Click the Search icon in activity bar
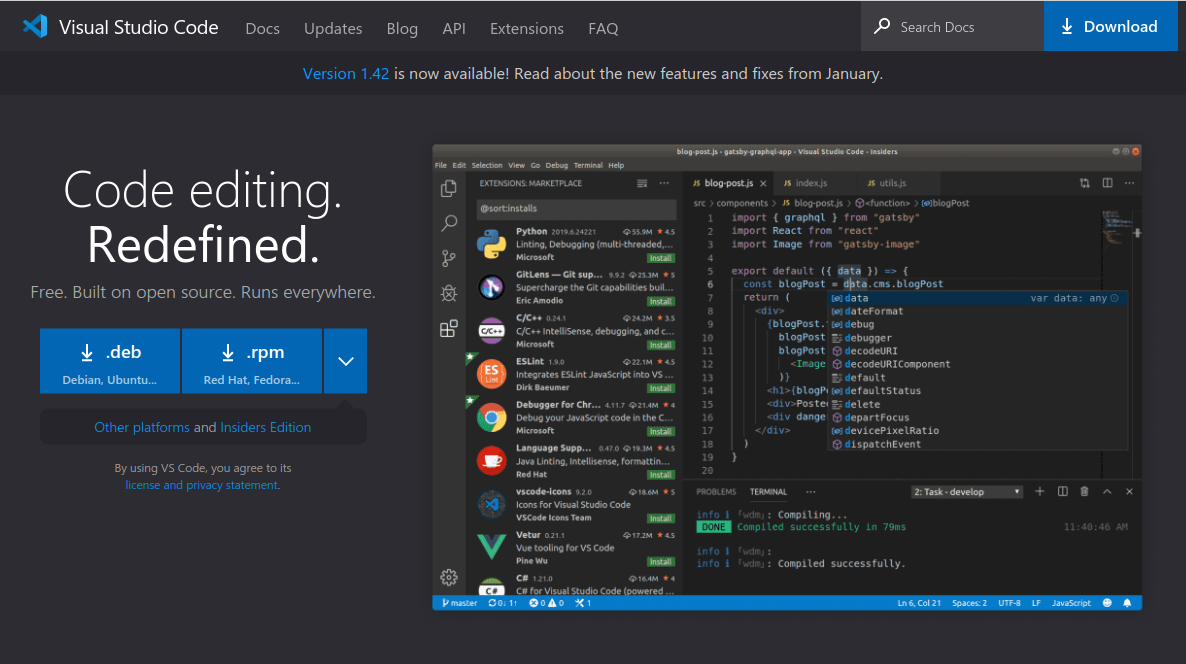 pyautogui.click(x=449, y=222)
